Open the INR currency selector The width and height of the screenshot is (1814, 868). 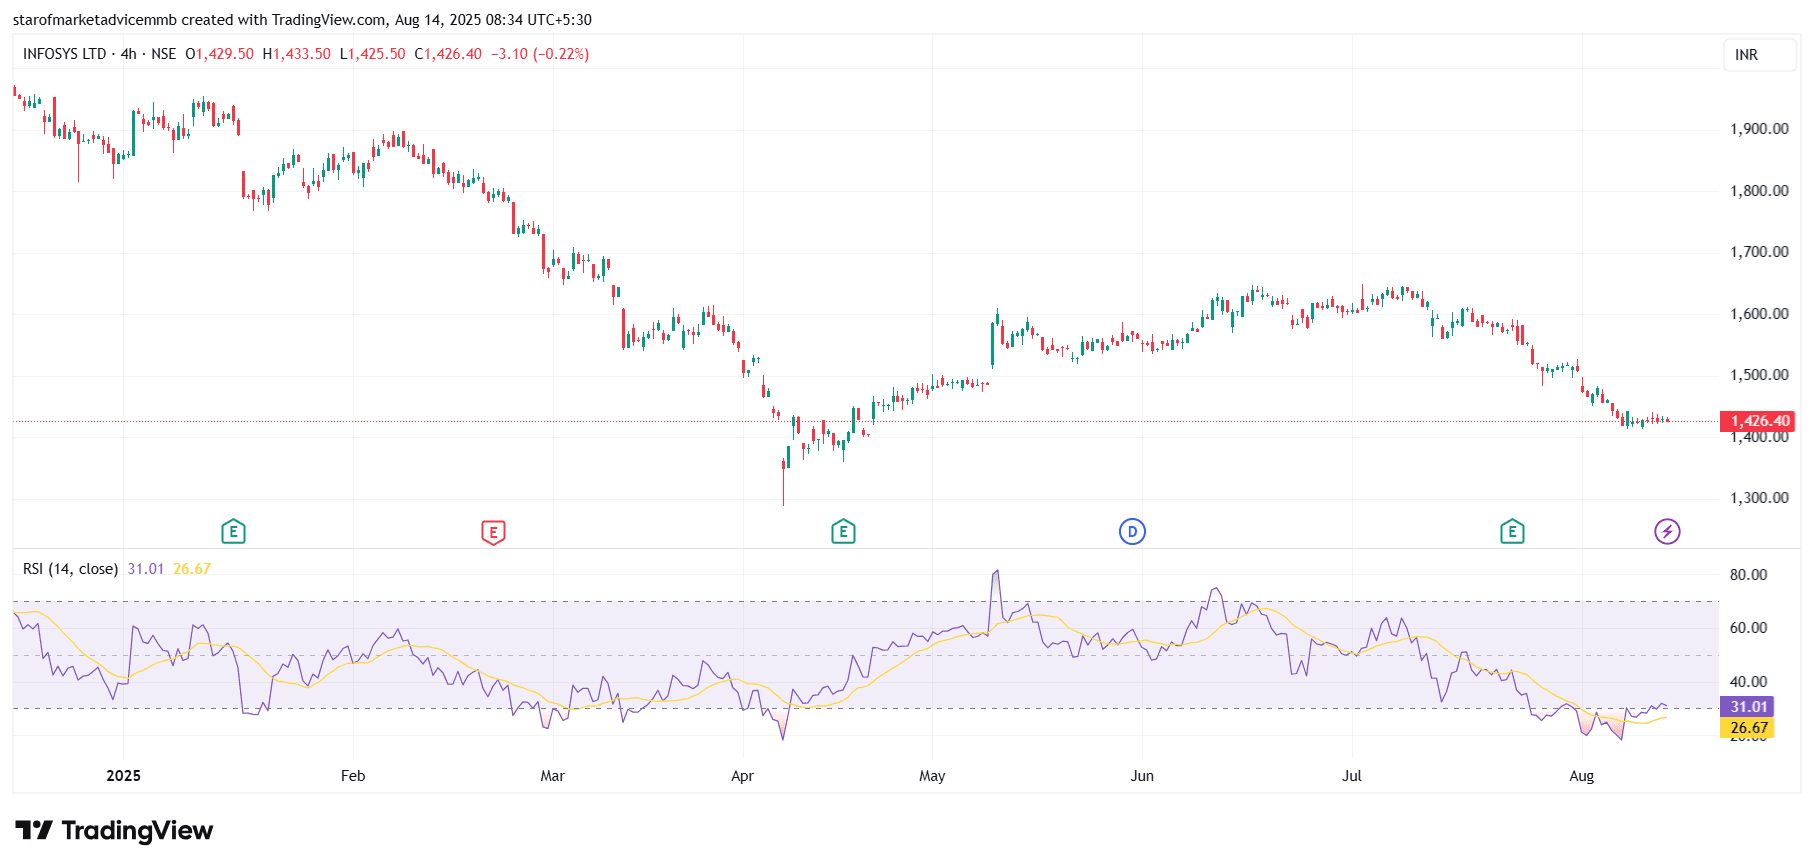1759,55
